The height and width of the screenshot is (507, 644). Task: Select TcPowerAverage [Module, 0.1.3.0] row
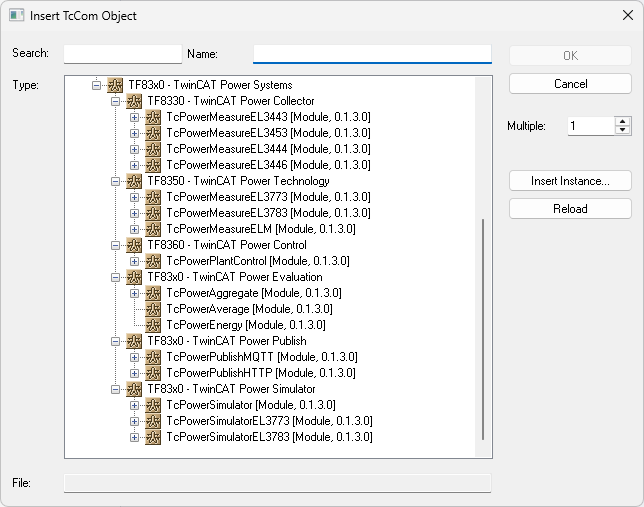click(249, 309)
